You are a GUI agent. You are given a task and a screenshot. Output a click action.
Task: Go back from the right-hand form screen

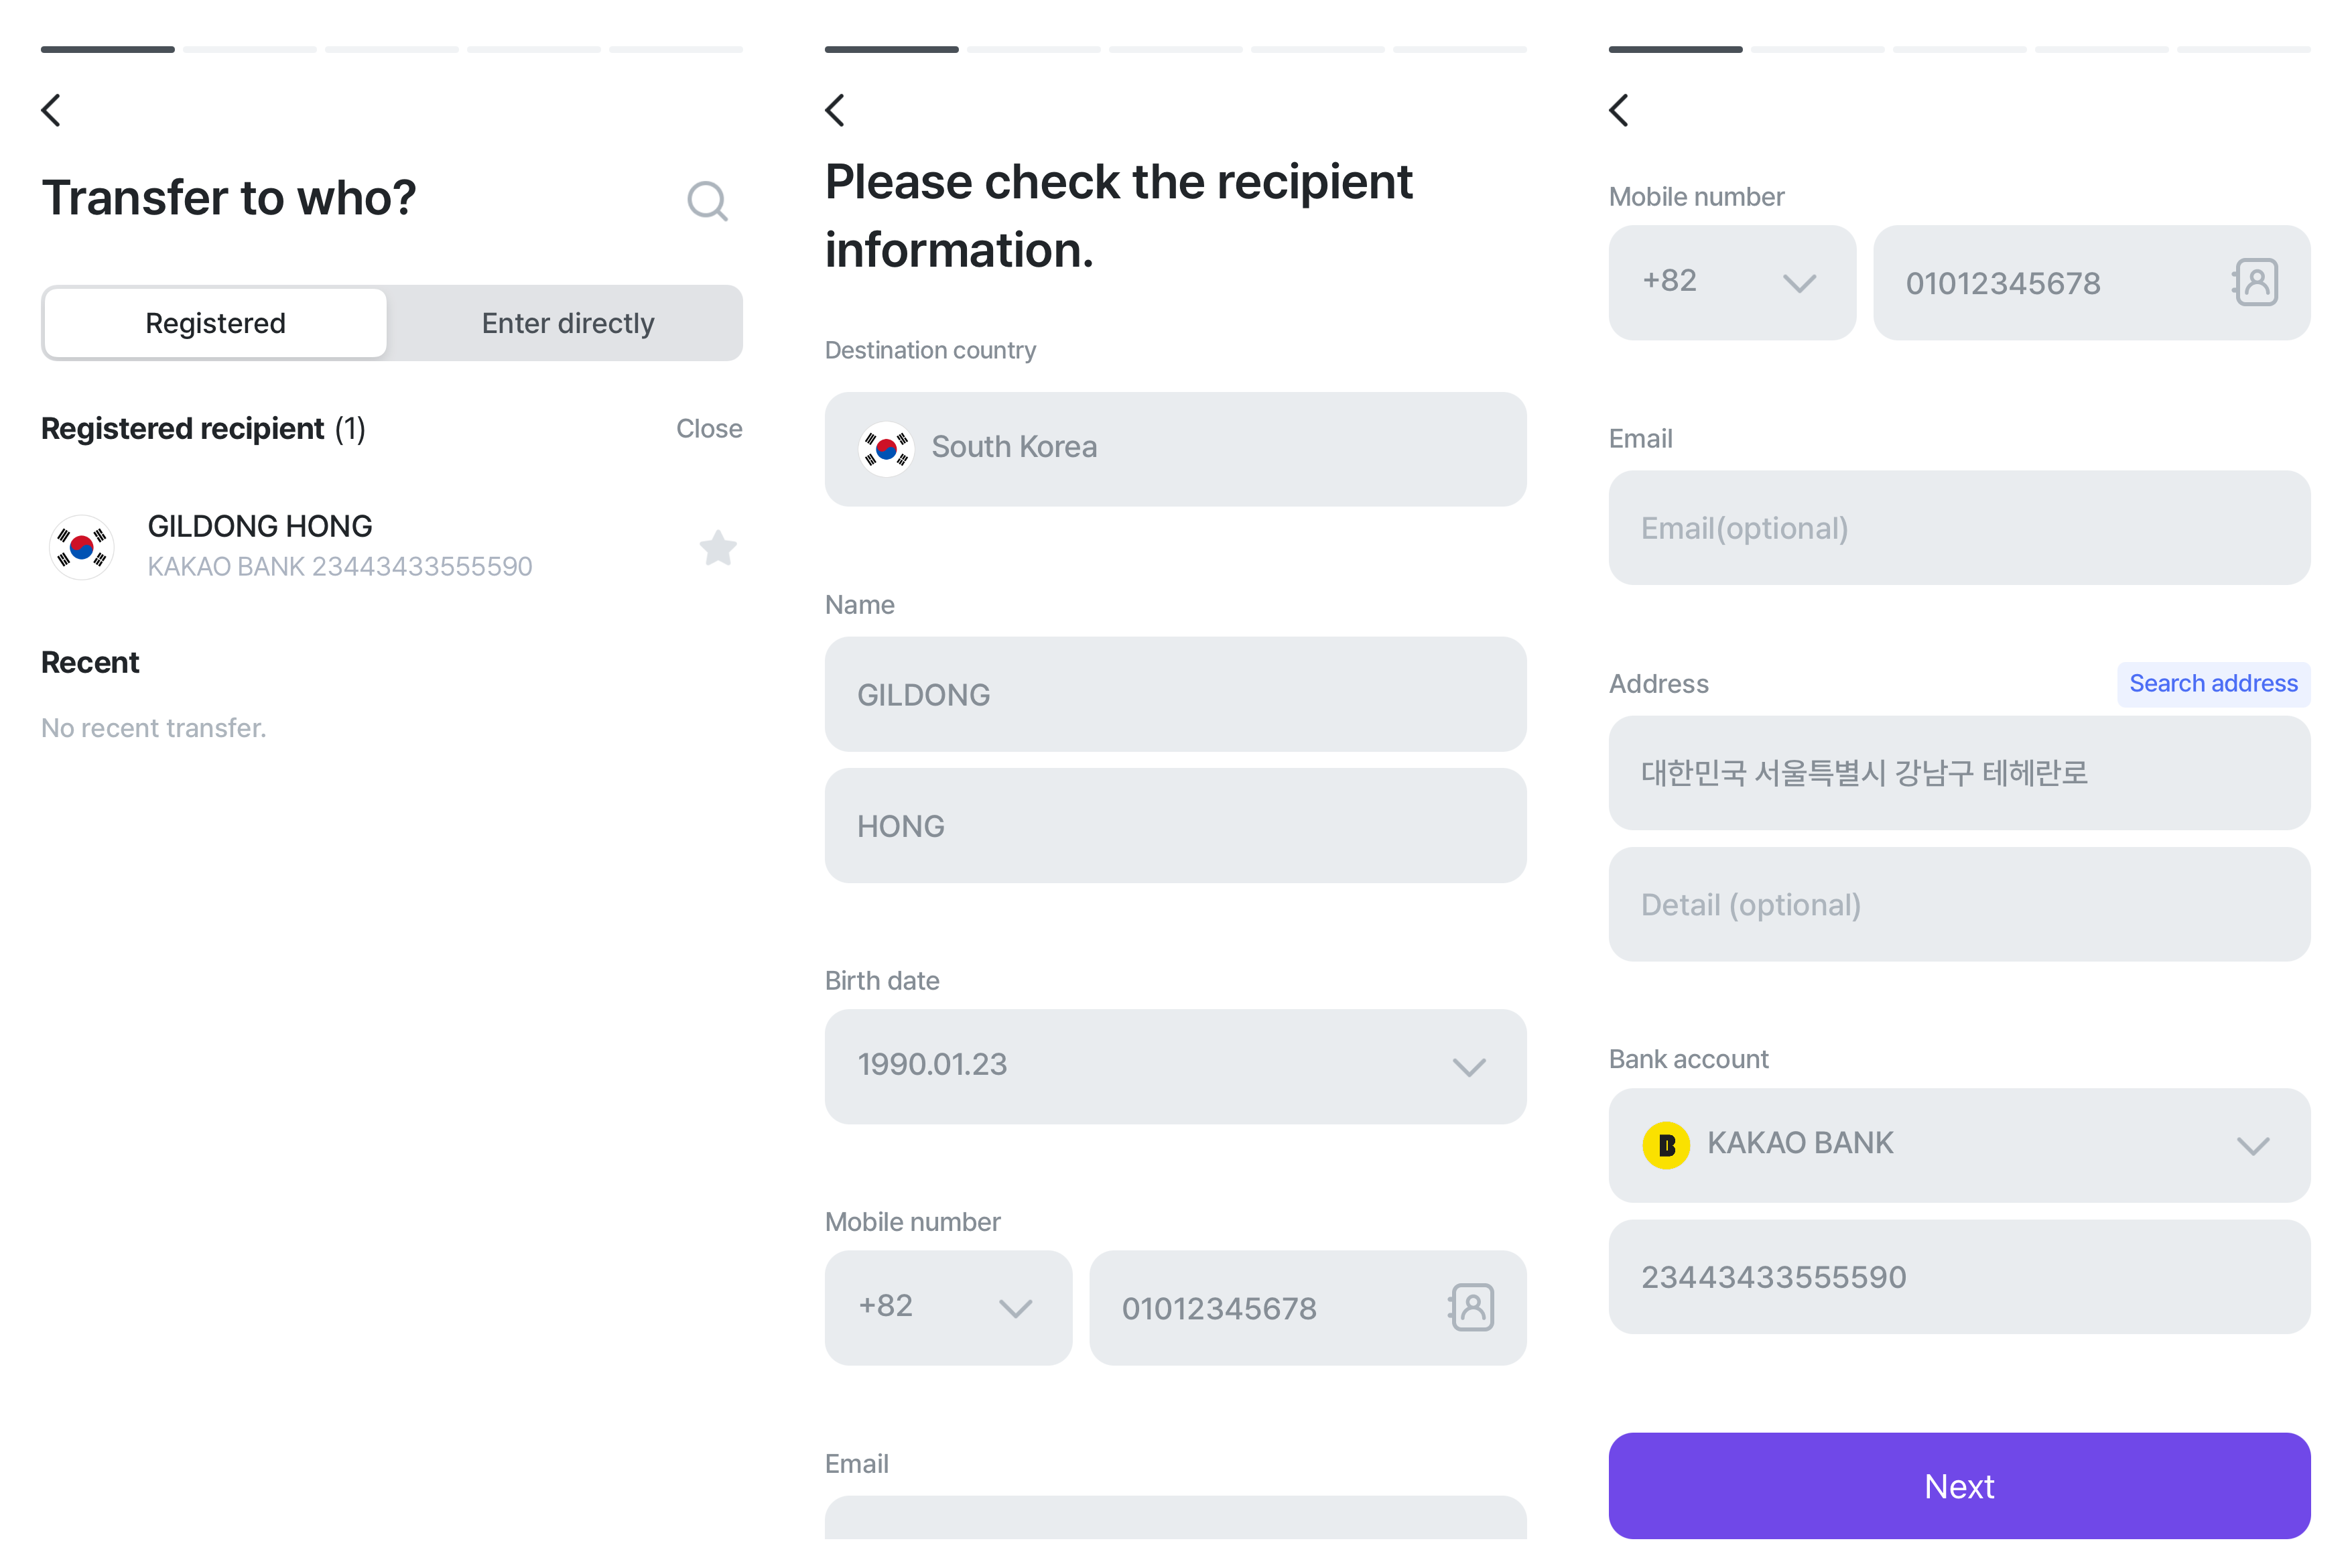coord(1619,110)
